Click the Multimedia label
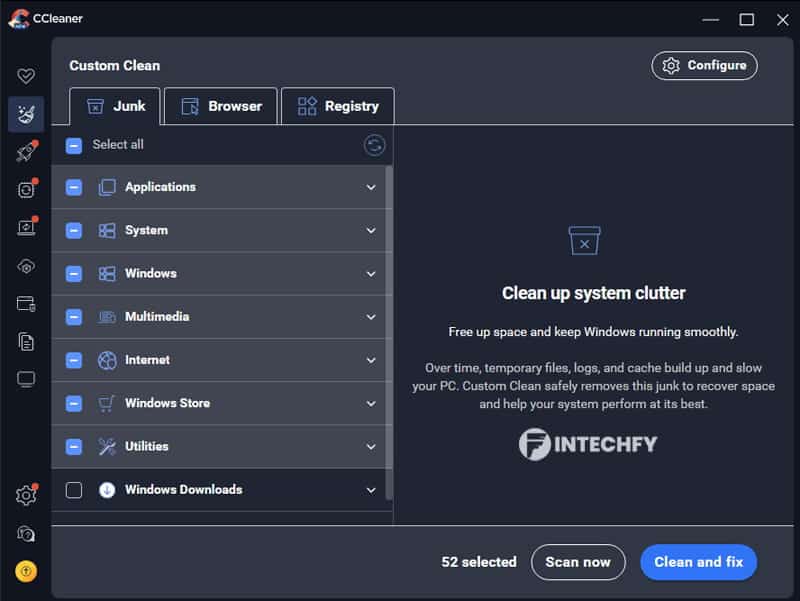Screen dimensions: 800x601 click(157, 317)
